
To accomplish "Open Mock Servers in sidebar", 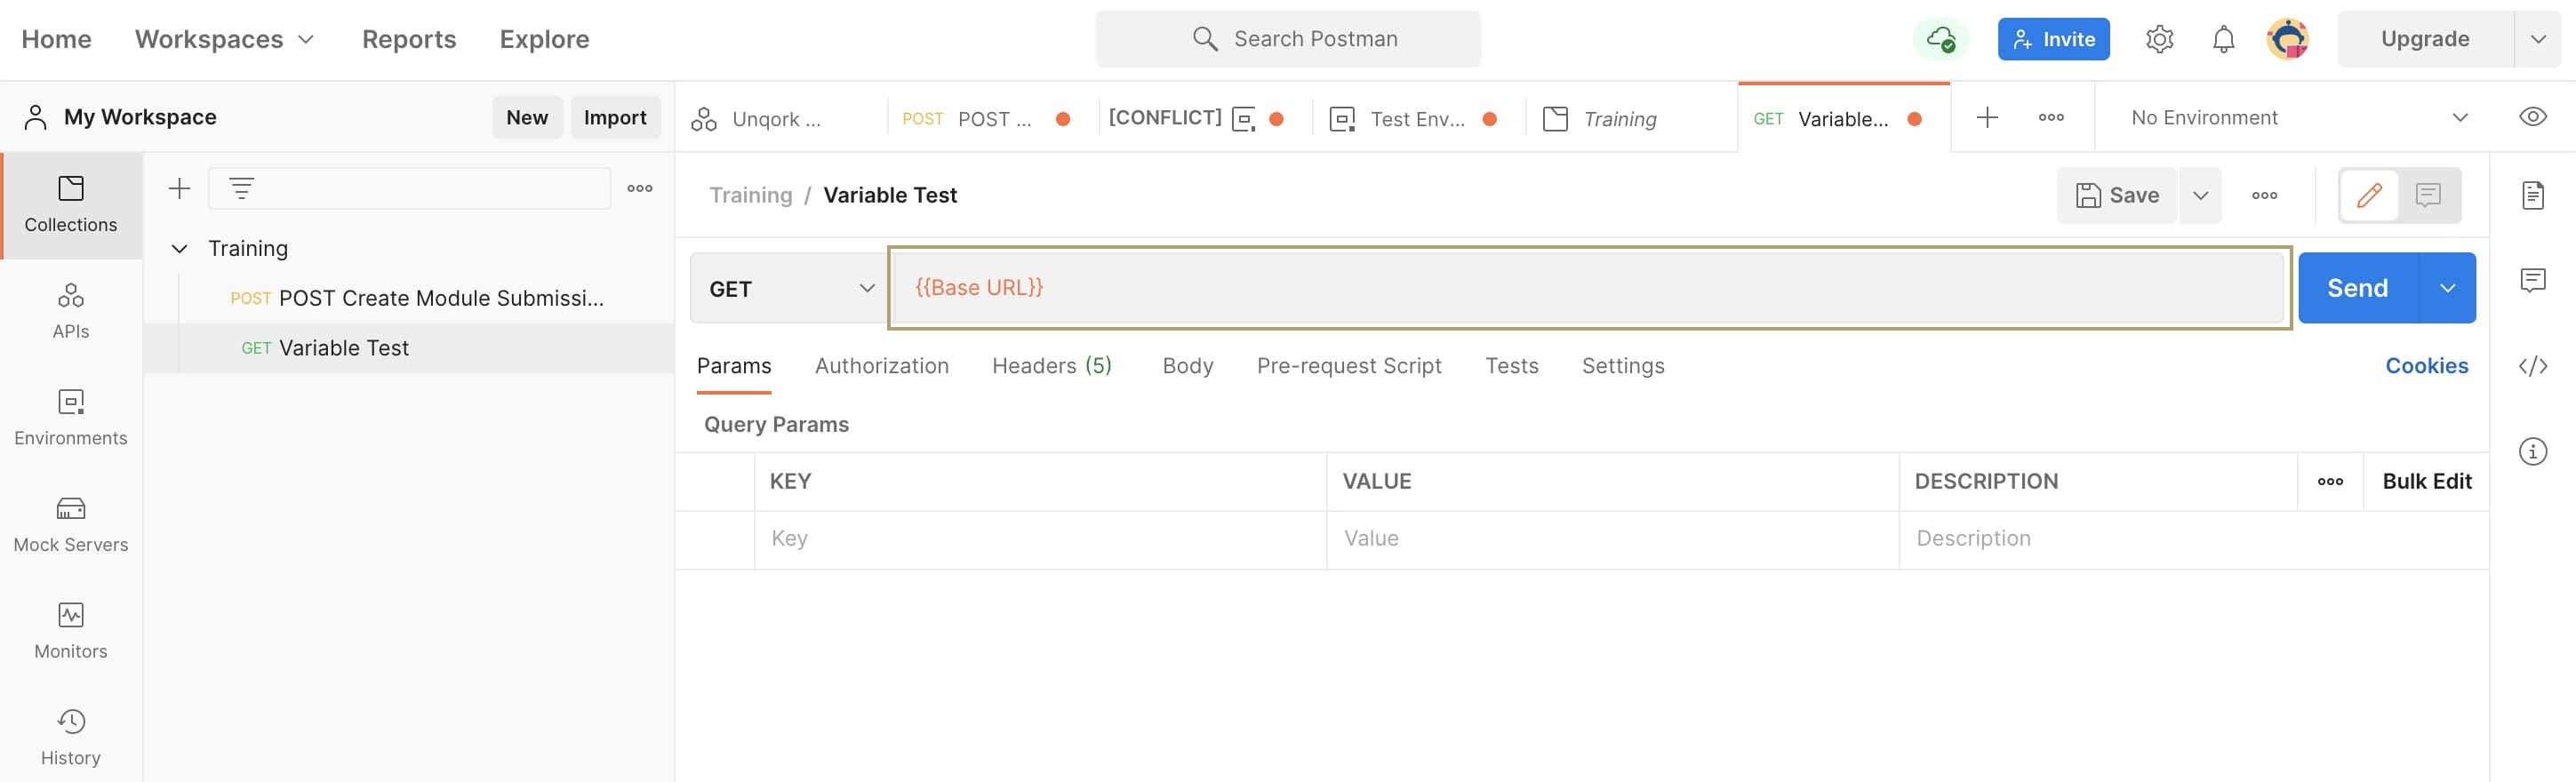I will pyautogui.click(x=71, y=524).
